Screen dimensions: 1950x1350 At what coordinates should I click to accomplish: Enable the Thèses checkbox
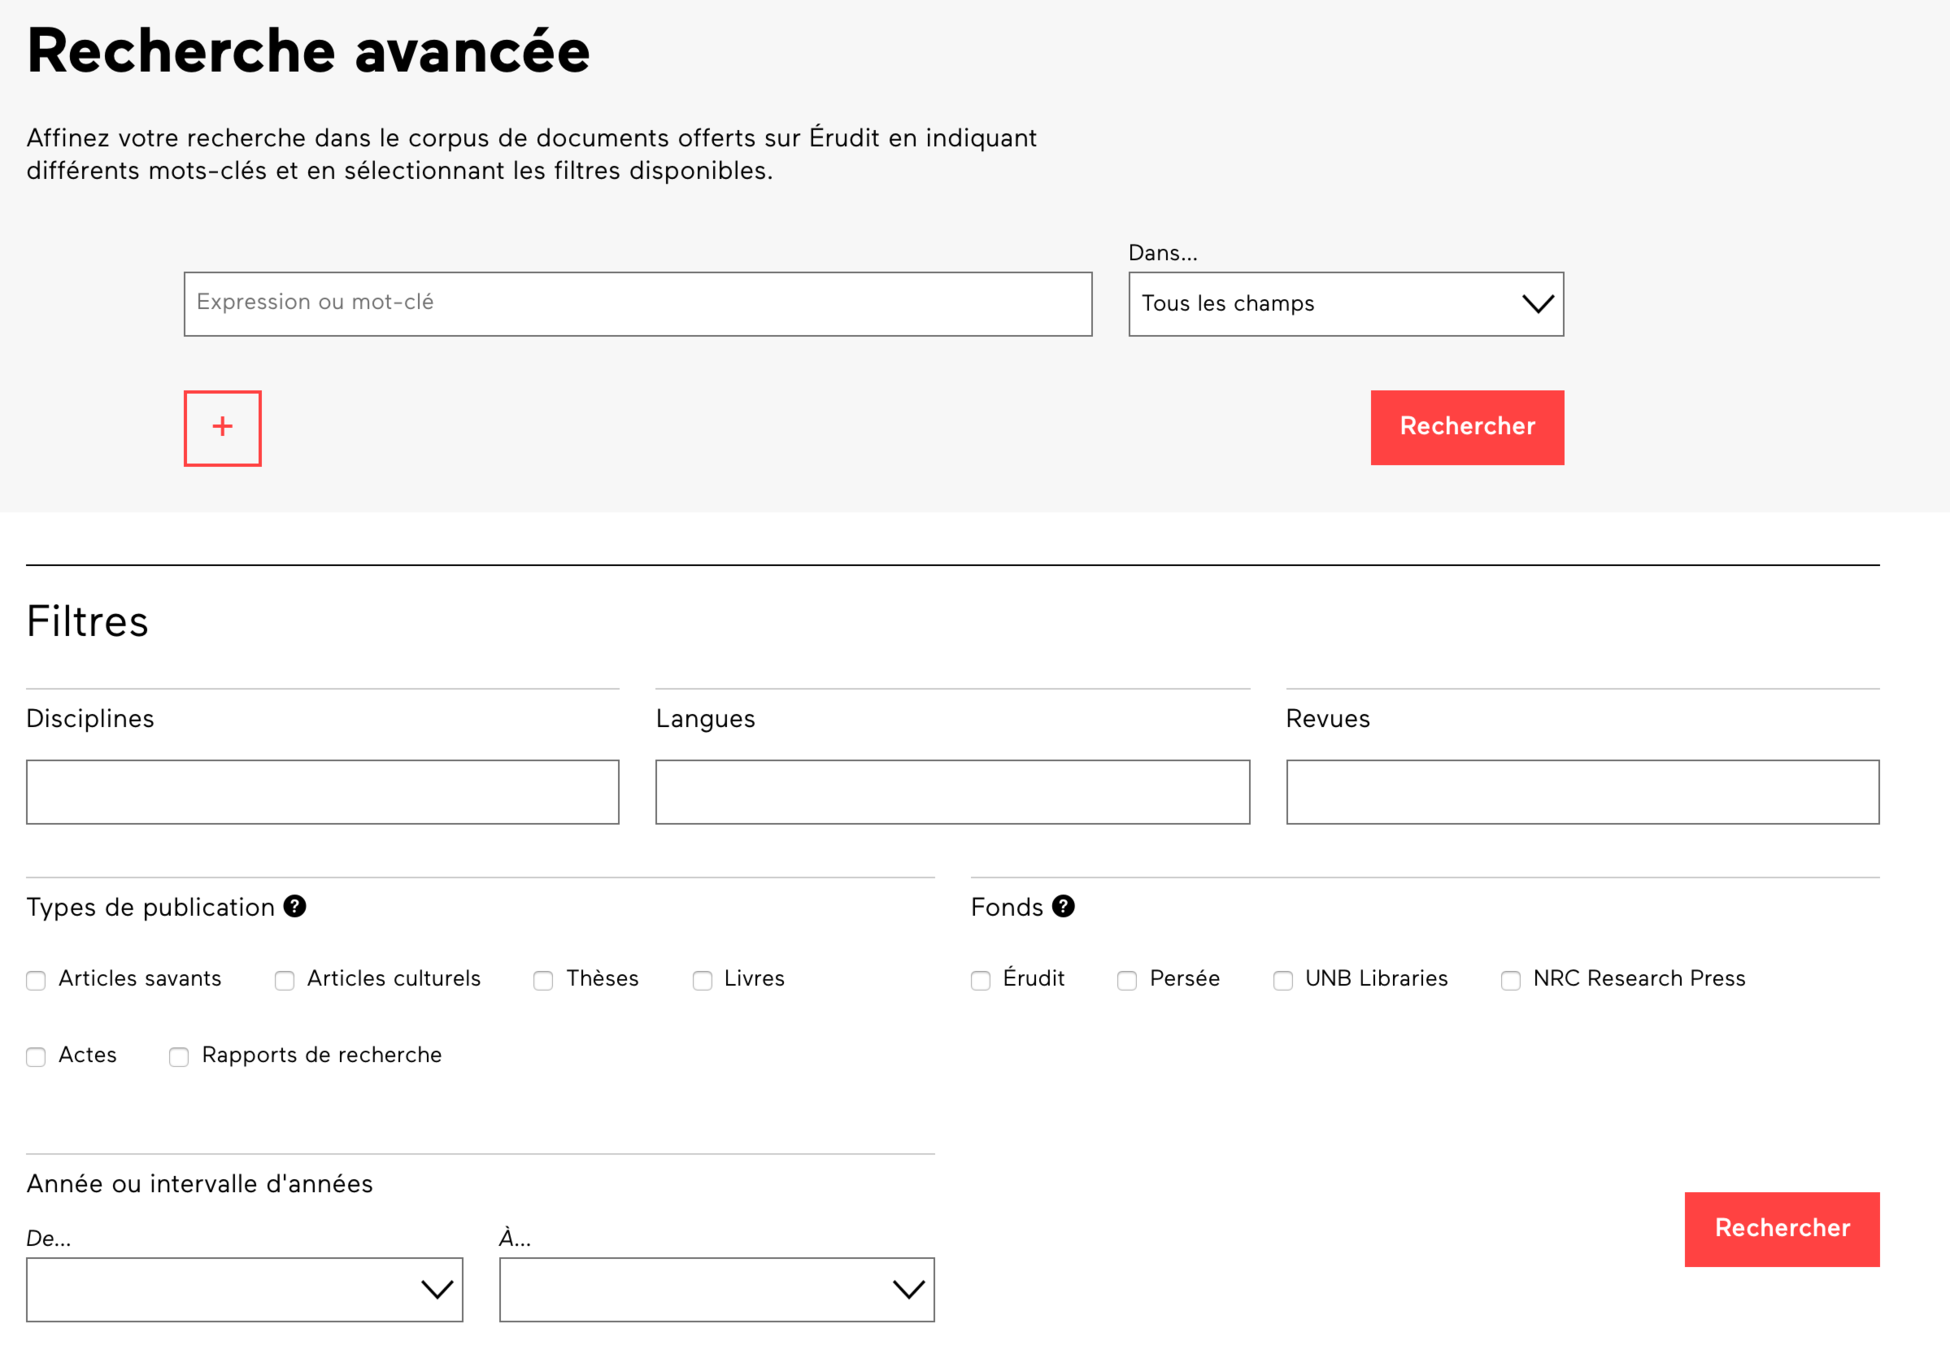543,980
